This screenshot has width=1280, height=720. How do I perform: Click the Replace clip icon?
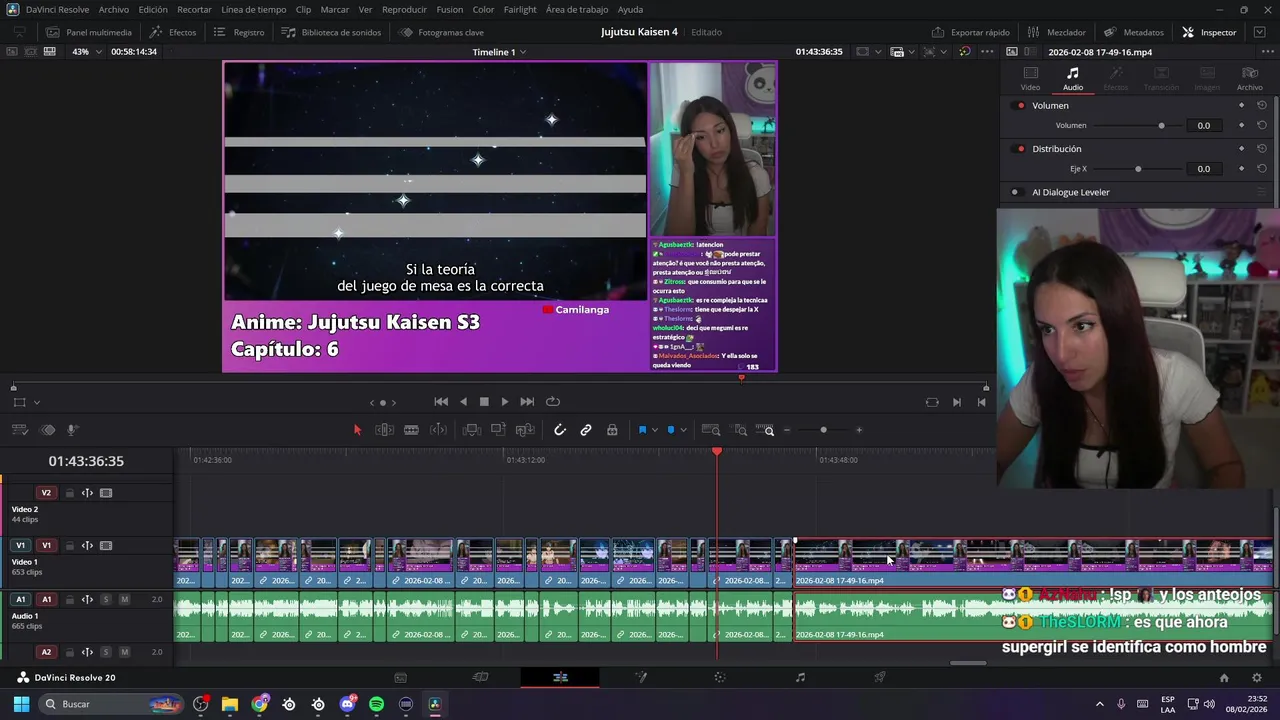(524, 430)
